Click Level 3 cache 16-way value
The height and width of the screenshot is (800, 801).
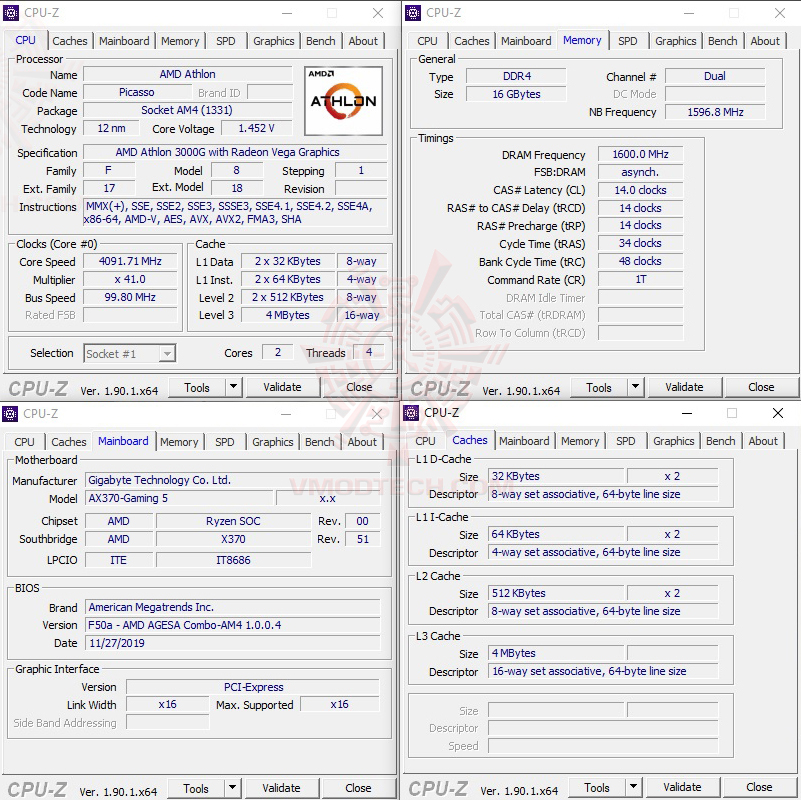coord(362,315)
